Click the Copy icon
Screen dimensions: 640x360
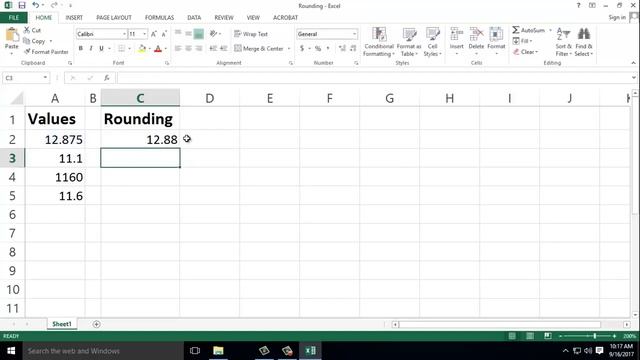click(27, 41)
